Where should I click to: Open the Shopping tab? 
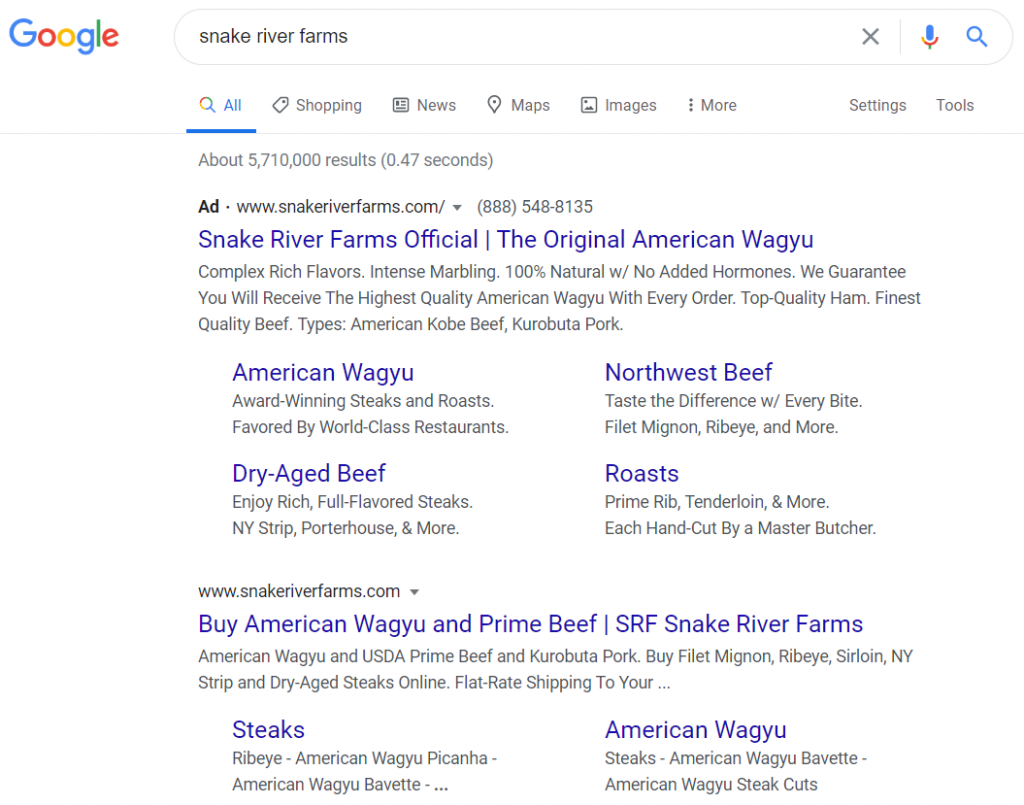[x=317, y=105]
